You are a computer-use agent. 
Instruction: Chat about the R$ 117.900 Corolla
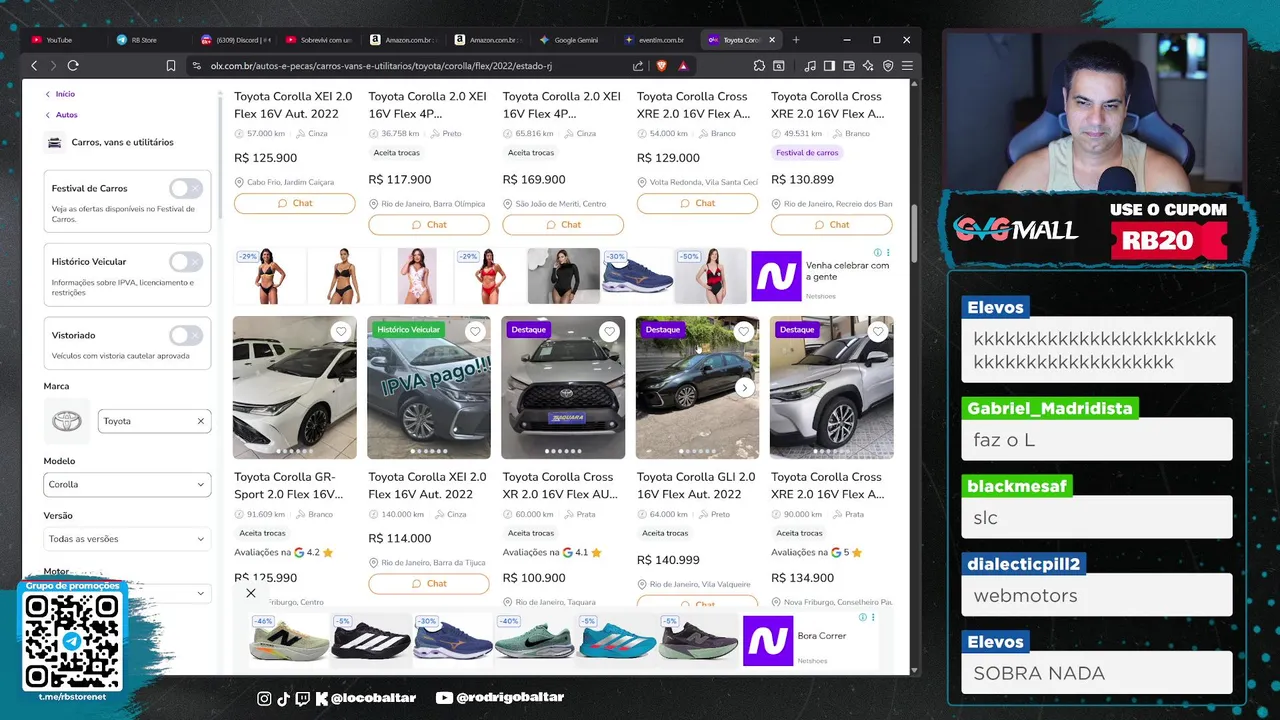pos(429,225)
